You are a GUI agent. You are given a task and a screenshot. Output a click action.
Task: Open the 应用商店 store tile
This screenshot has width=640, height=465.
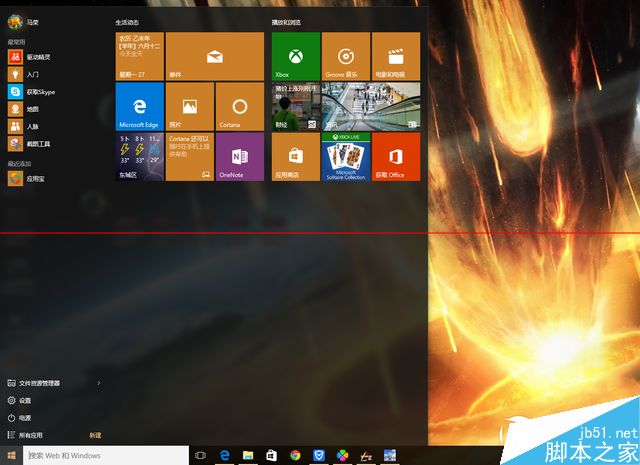click(x=295, y=157)
